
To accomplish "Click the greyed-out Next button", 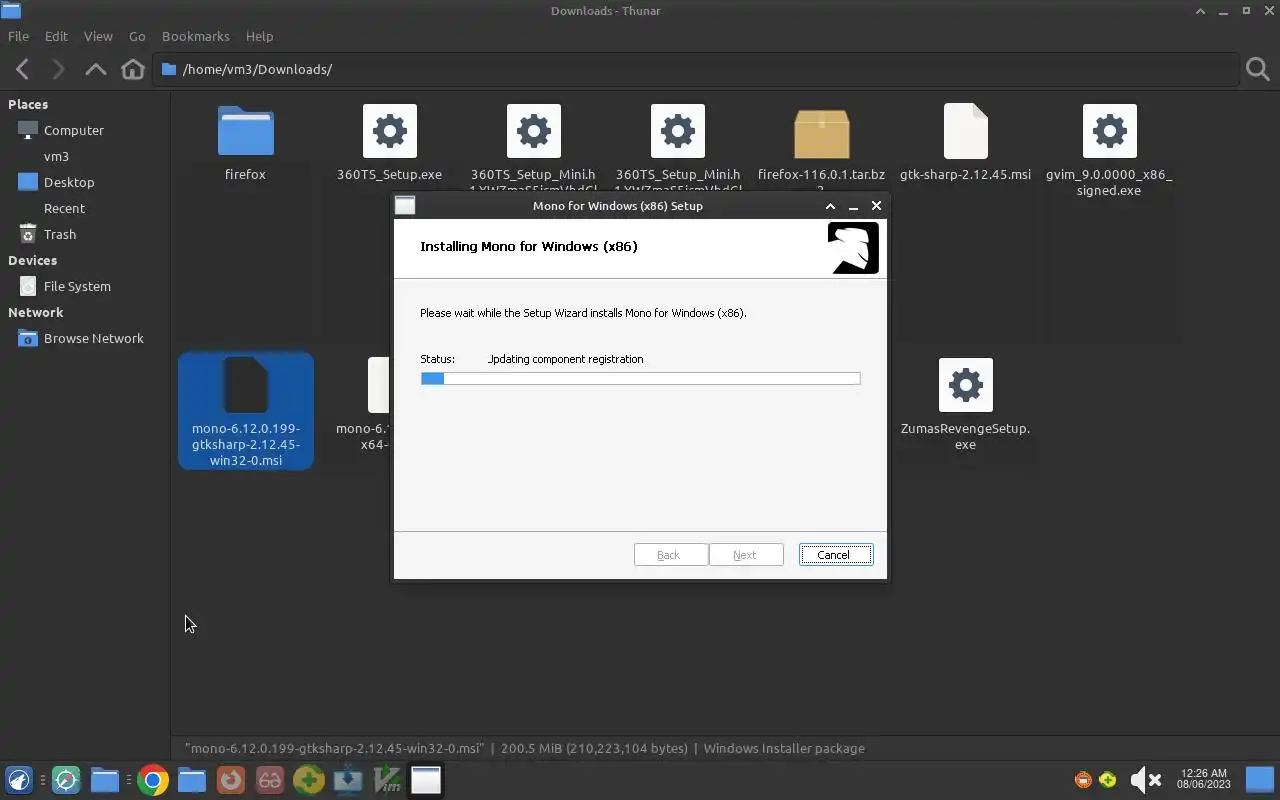I will point(746,555).
